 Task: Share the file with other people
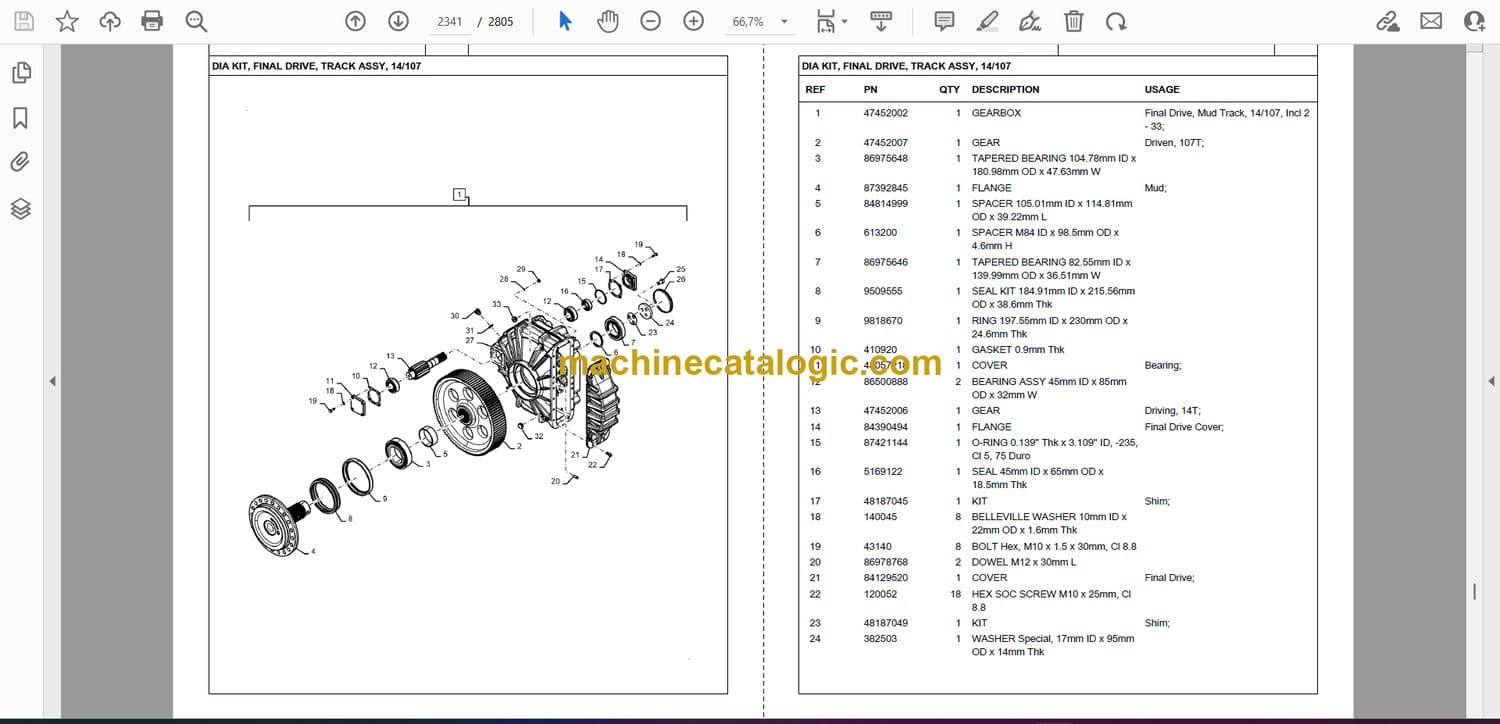pos(1474,21)
